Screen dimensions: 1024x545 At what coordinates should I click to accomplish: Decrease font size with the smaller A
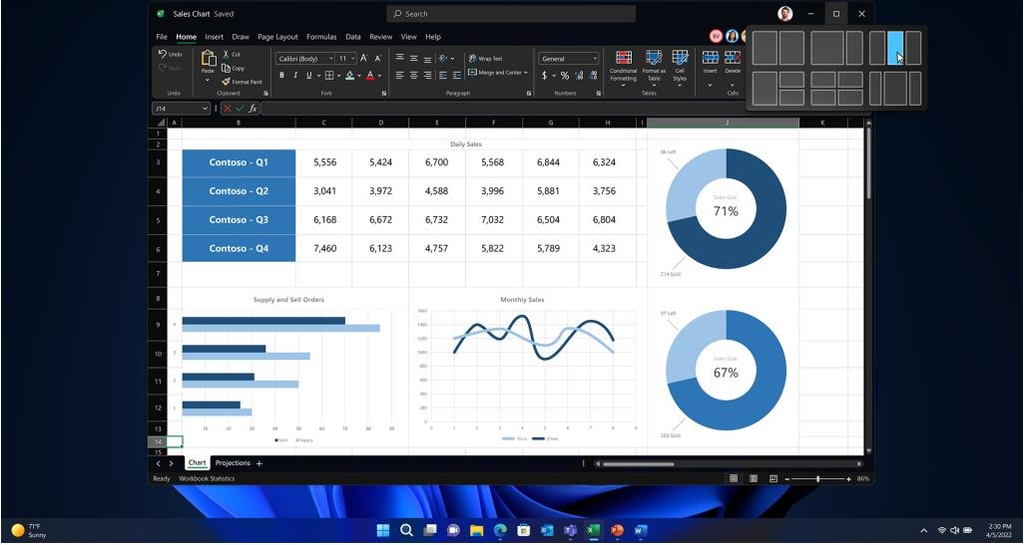[x=378, y=58]
